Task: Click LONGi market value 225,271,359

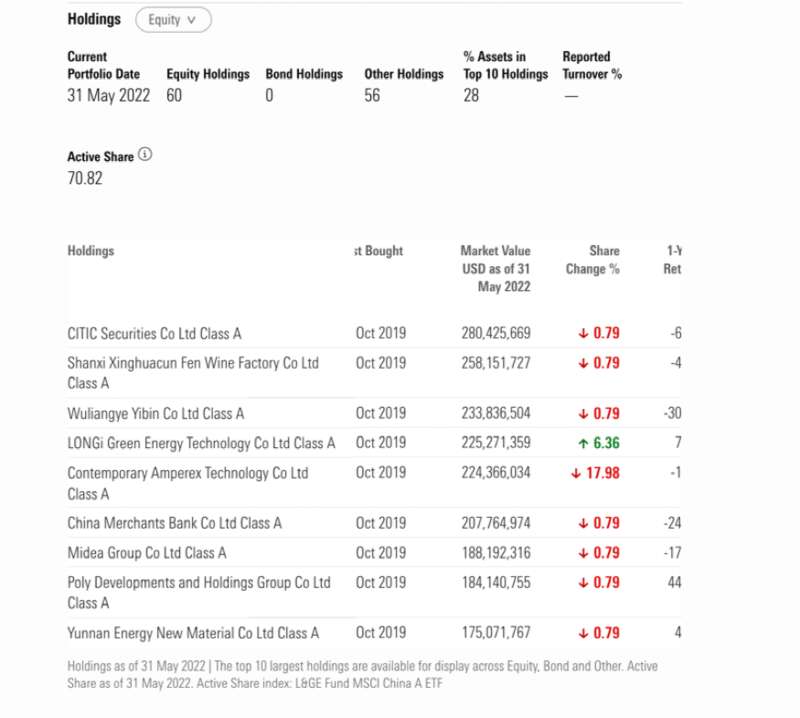Action: [x=496, y=442]
